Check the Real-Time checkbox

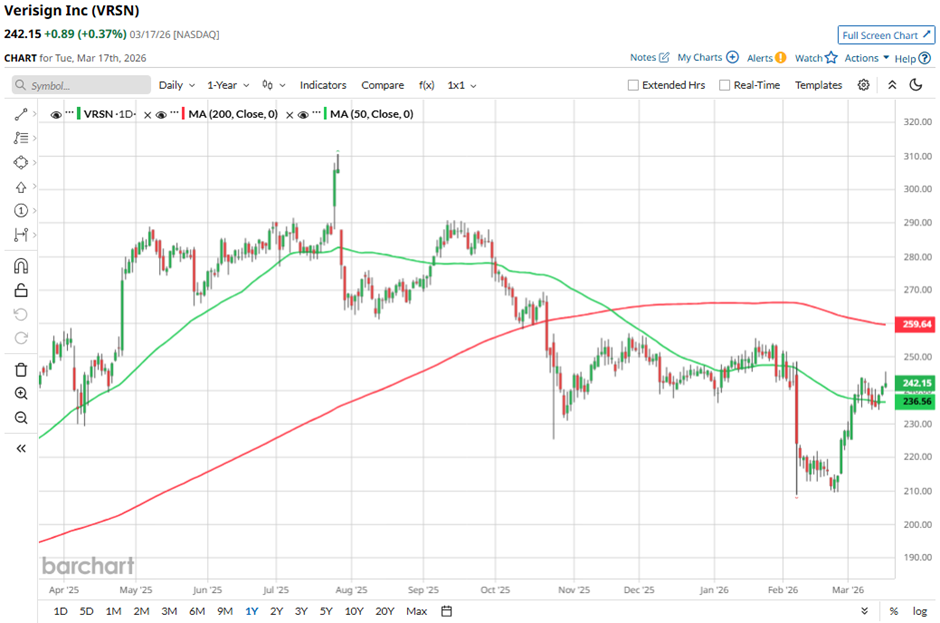click(x=725, y=86)
